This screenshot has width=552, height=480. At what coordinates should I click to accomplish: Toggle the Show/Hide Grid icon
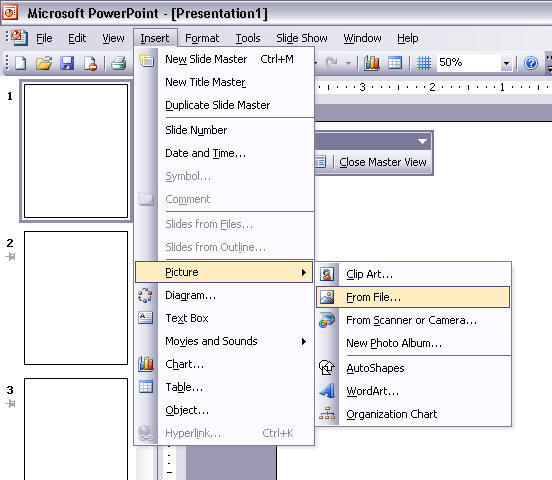click(x=424, y=63)
